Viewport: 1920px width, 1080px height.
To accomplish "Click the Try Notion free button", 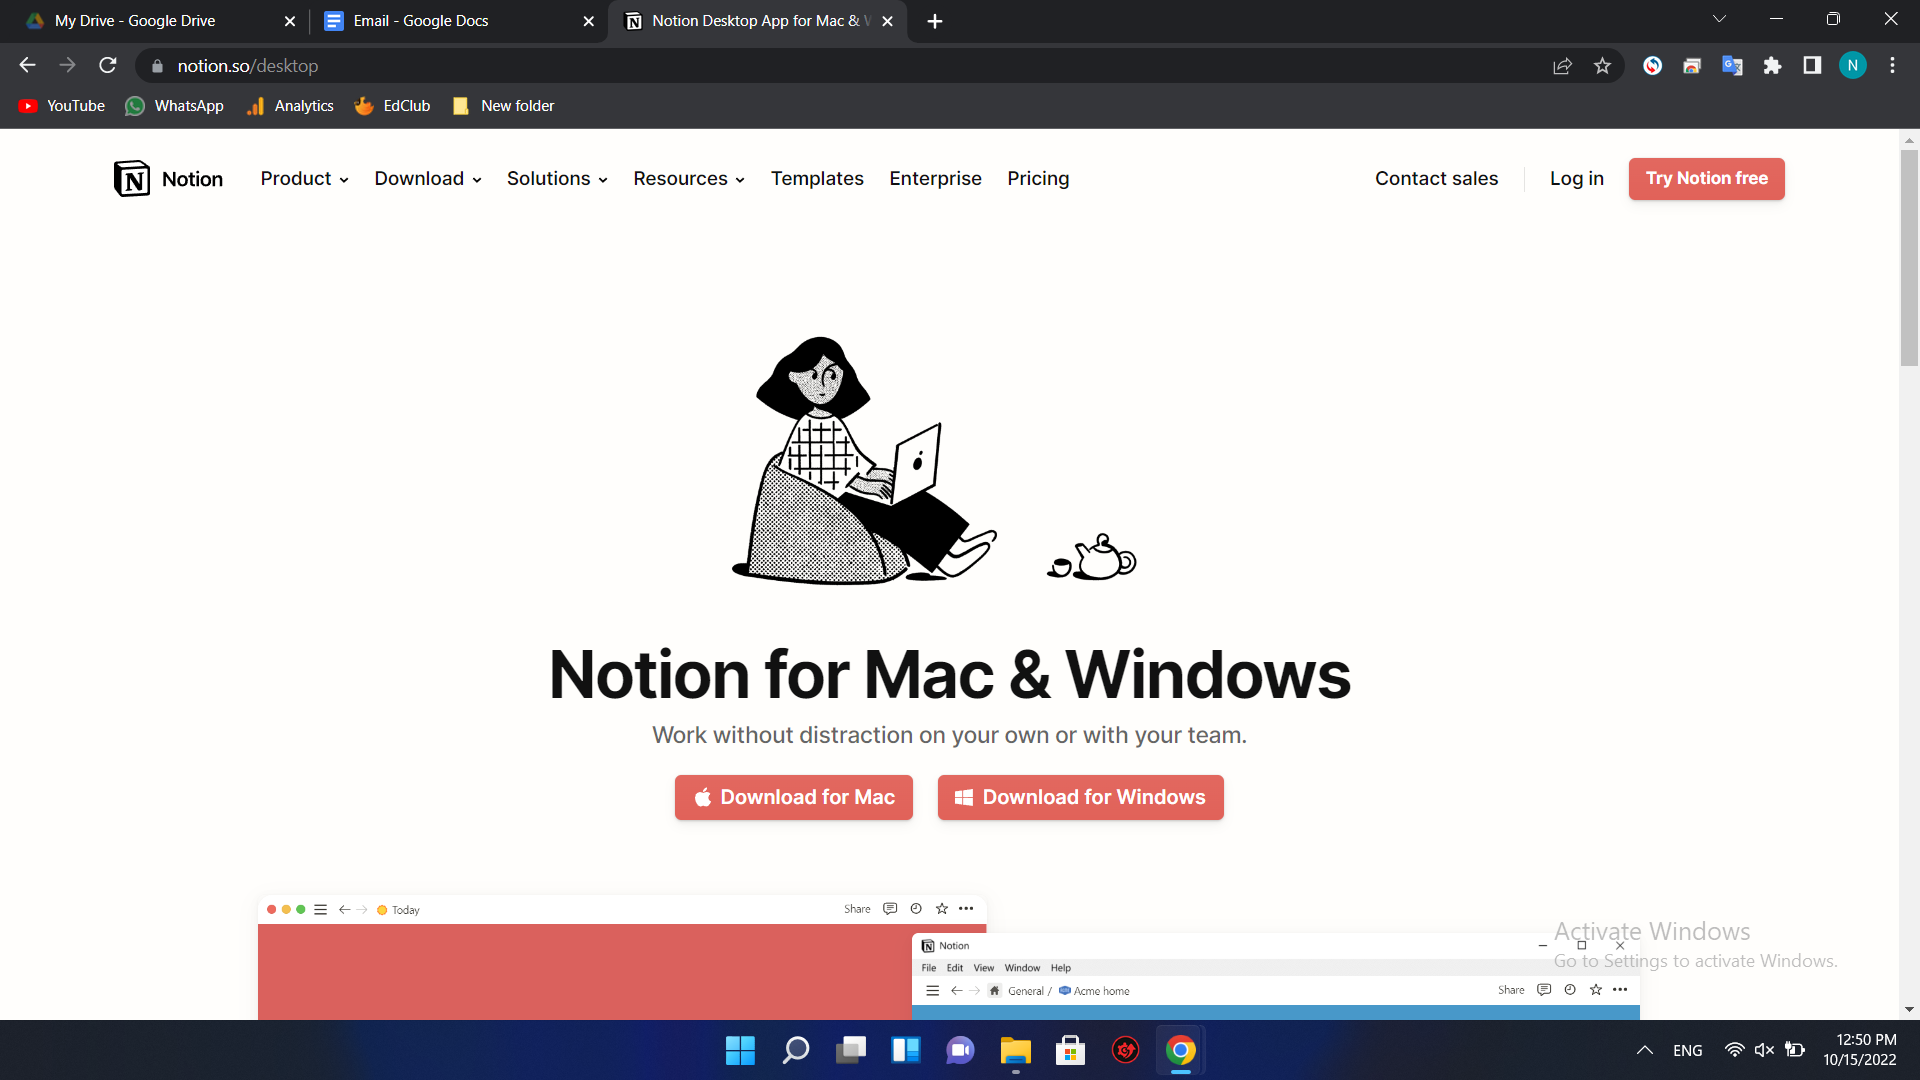I will [x=1706, y=179].
